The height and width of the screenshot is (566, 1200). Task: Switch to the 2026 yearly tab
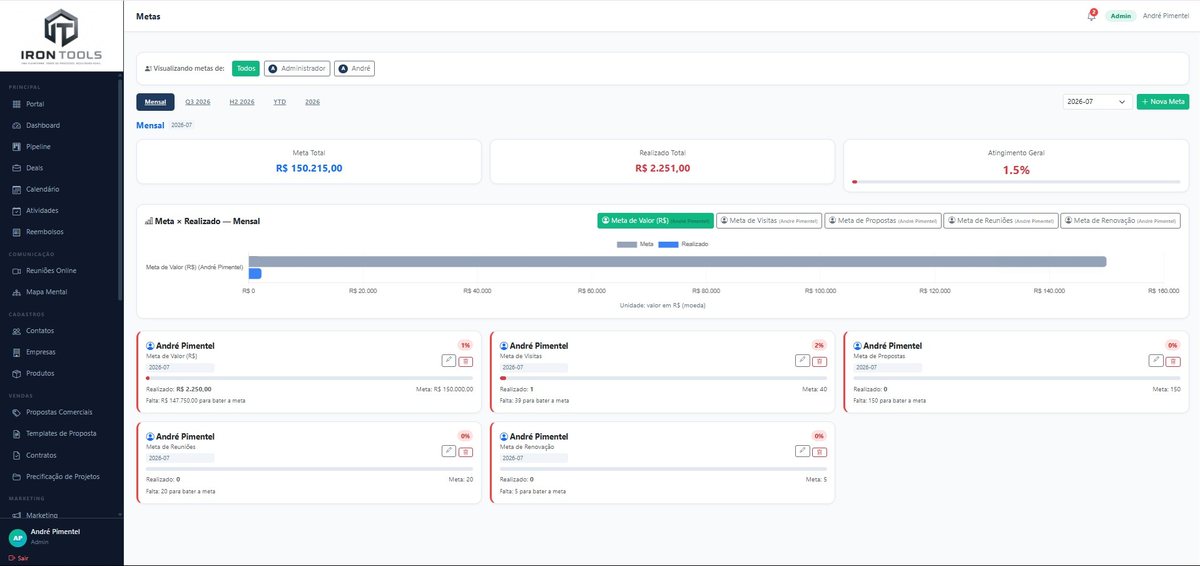click(x=312, y=102)
